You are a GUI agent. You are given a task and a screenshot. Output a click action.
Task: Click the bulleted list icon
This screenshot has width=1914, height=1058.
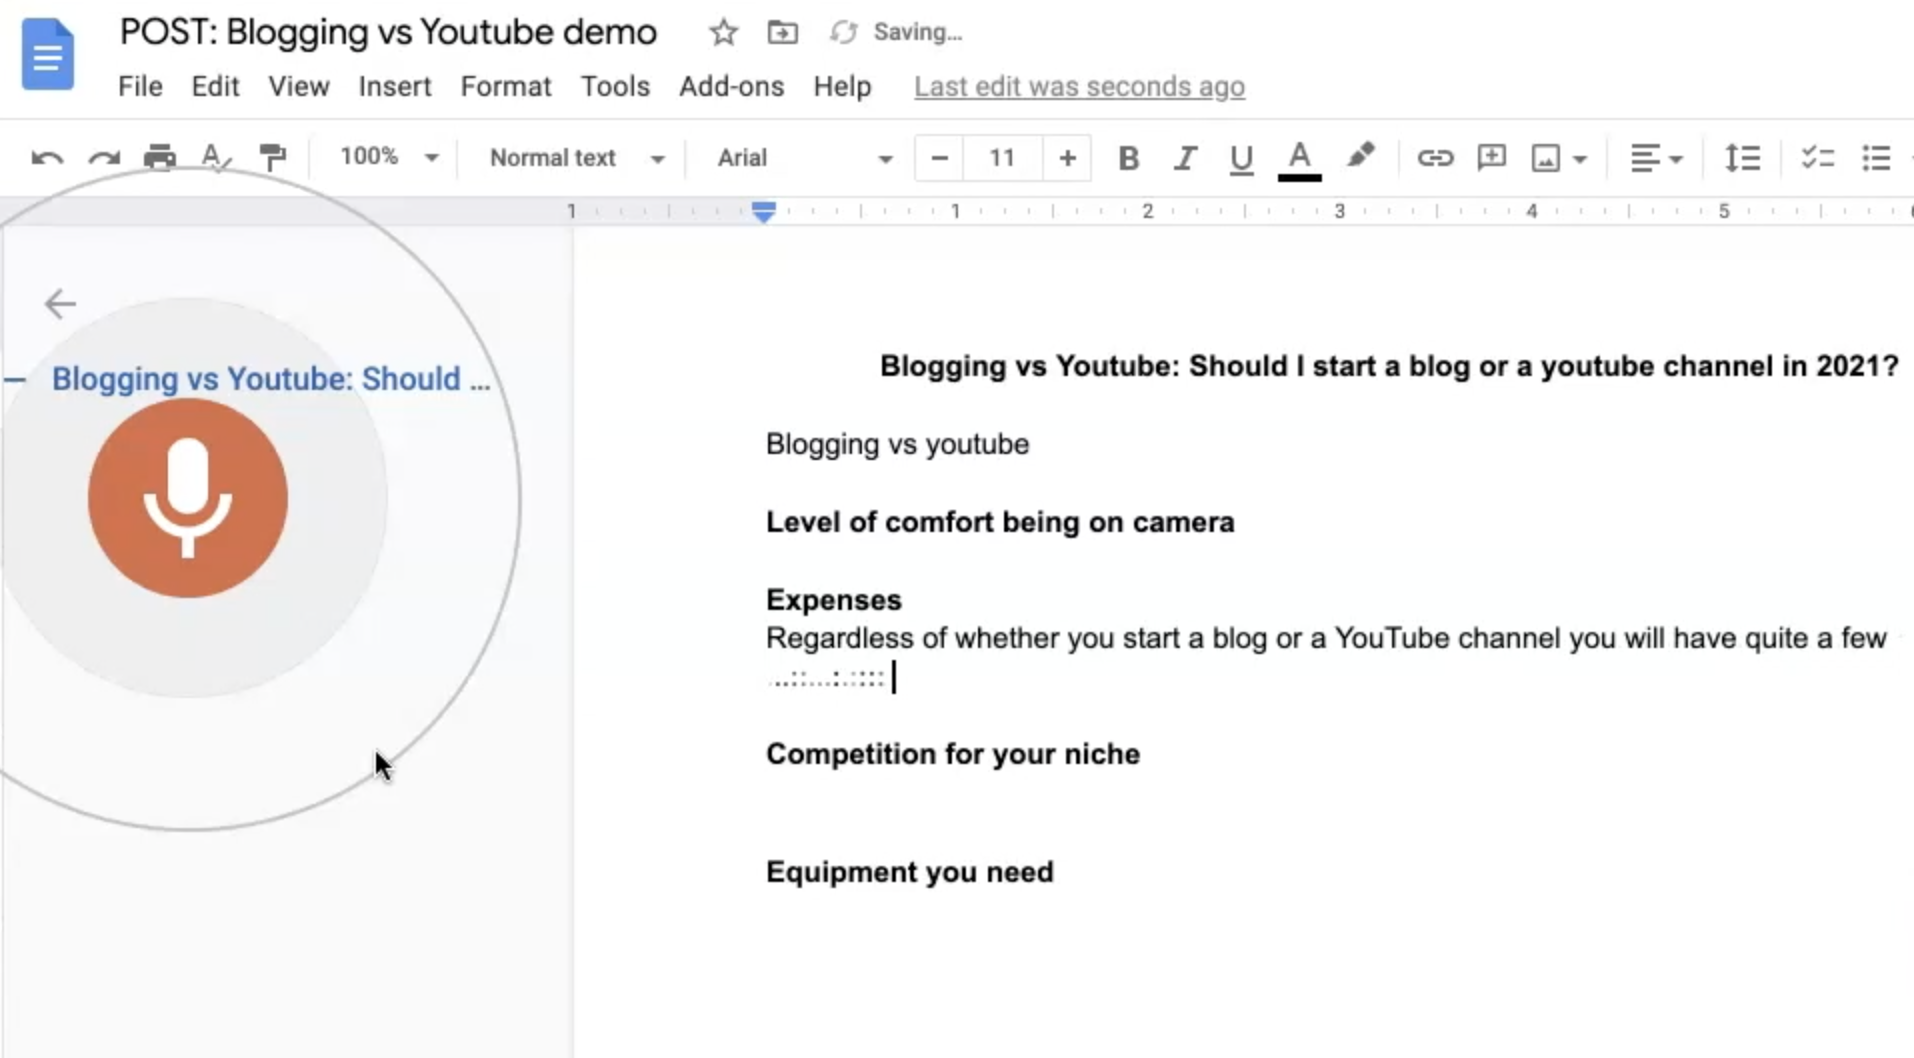click(x=1876, y=158)
